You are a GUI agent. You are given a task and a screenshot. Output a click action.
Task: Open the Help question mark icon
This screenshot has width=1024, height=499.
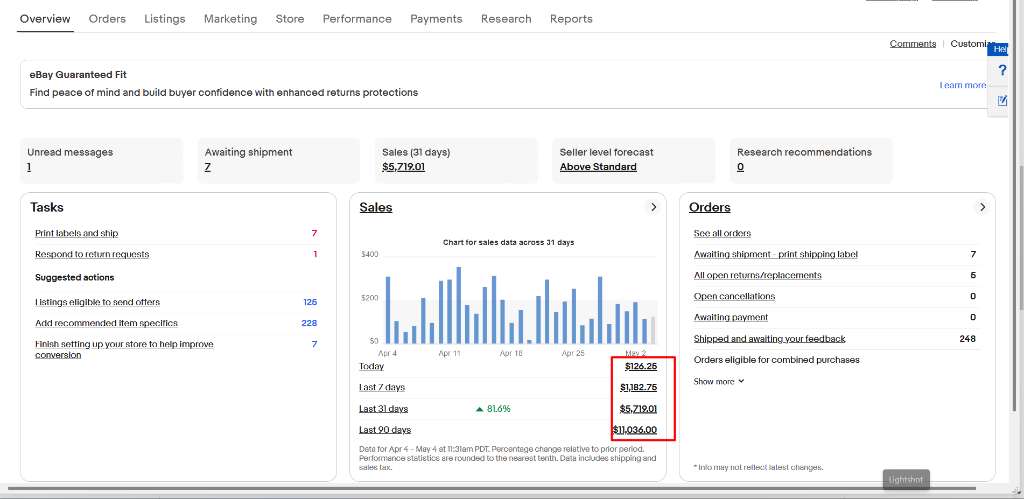[x=1002, y=71]
